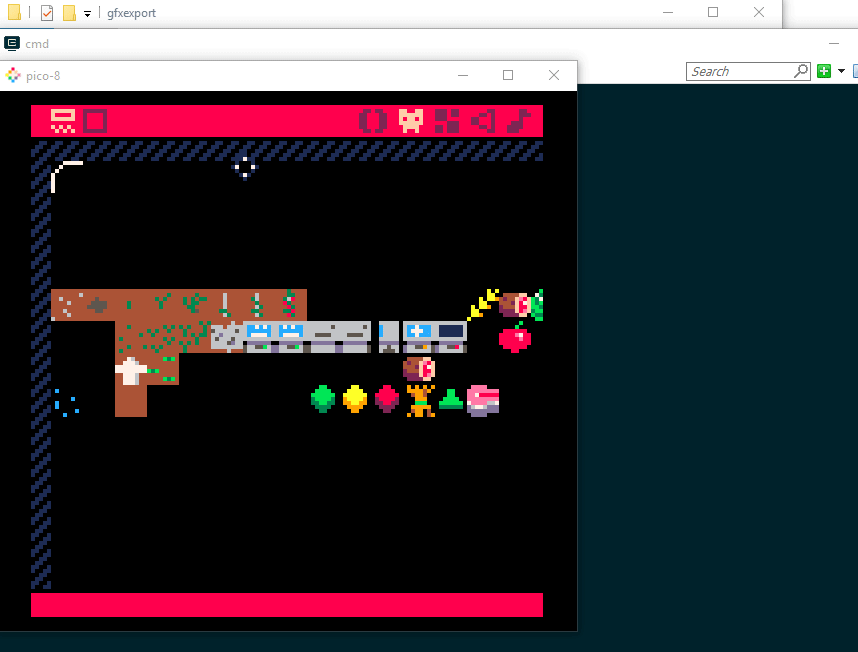This screenshot has width=858, height=652.
Task: Select the gray pebbles dirt tile
Action: coord(67,305)
